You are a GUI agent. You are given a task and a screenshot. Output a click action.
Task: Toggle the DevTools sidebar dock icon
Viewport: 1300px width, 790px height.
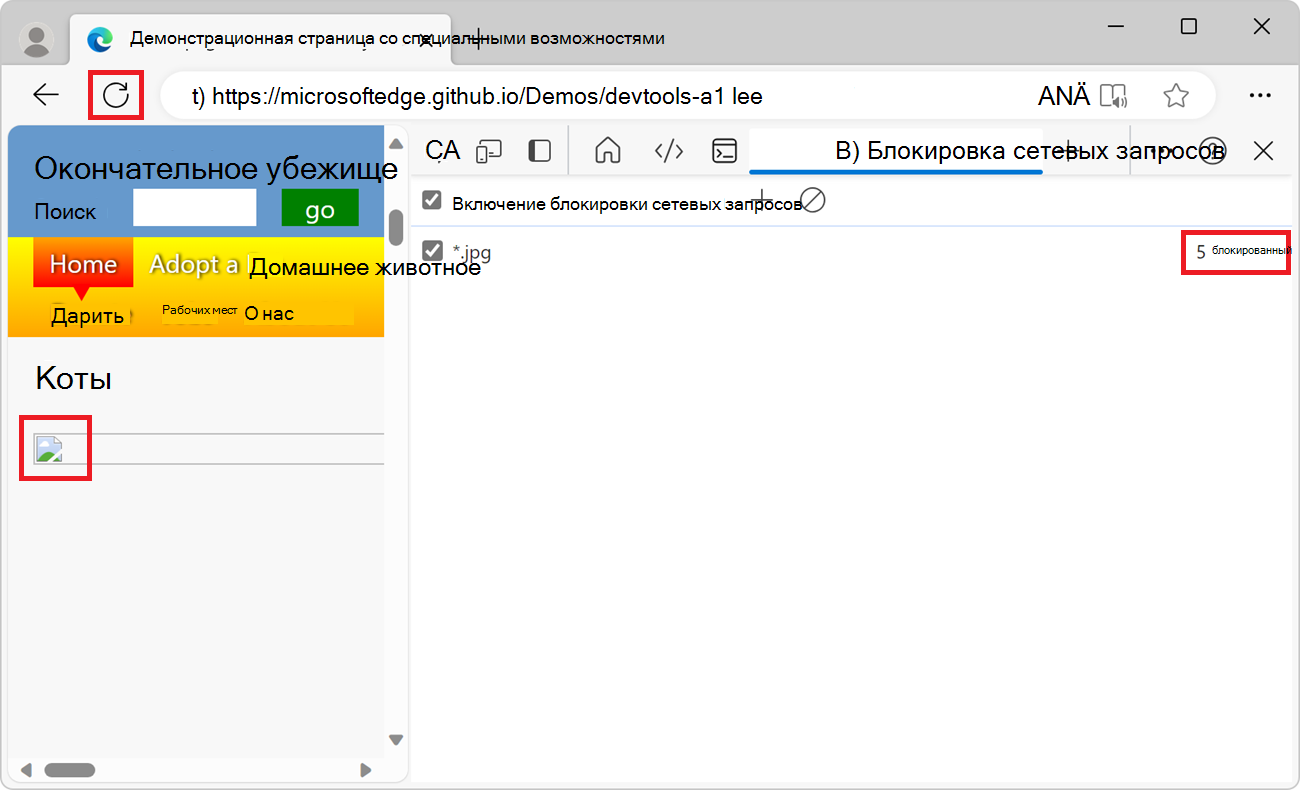click(x=540, y=151)
